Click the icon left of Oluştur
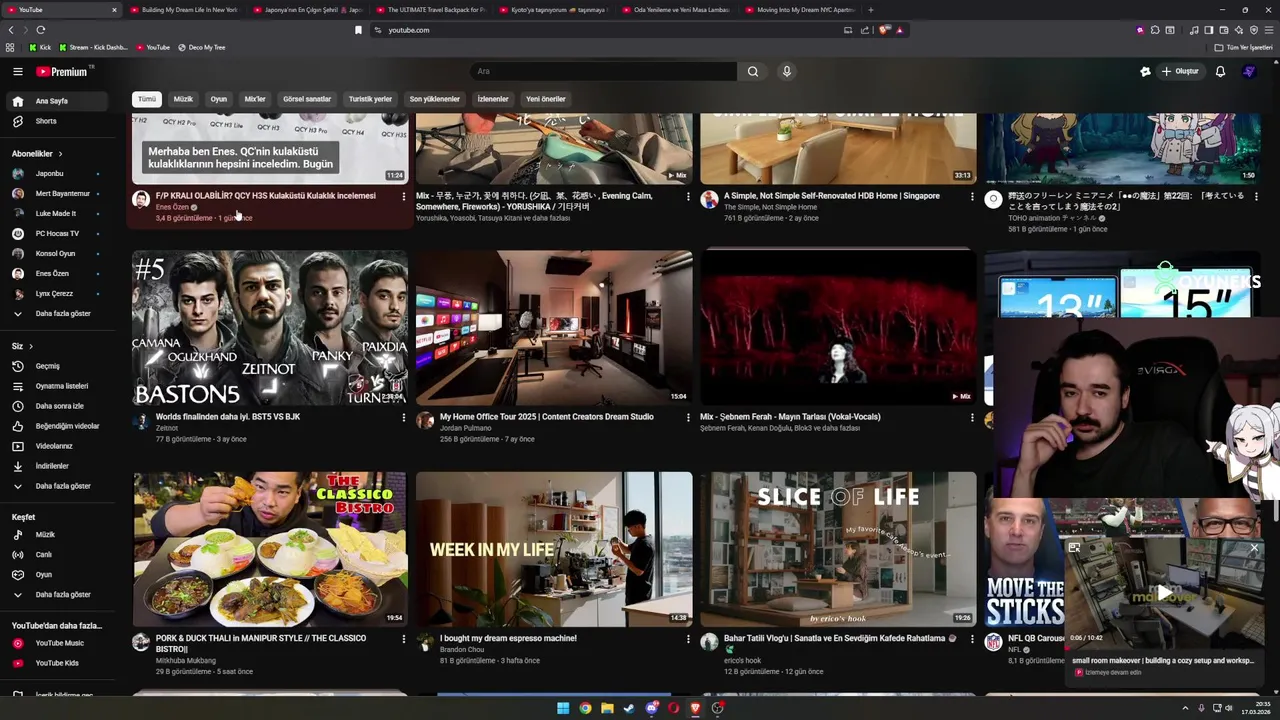1280x720 pixels. pyautogui.click(x=1145, y=71)
